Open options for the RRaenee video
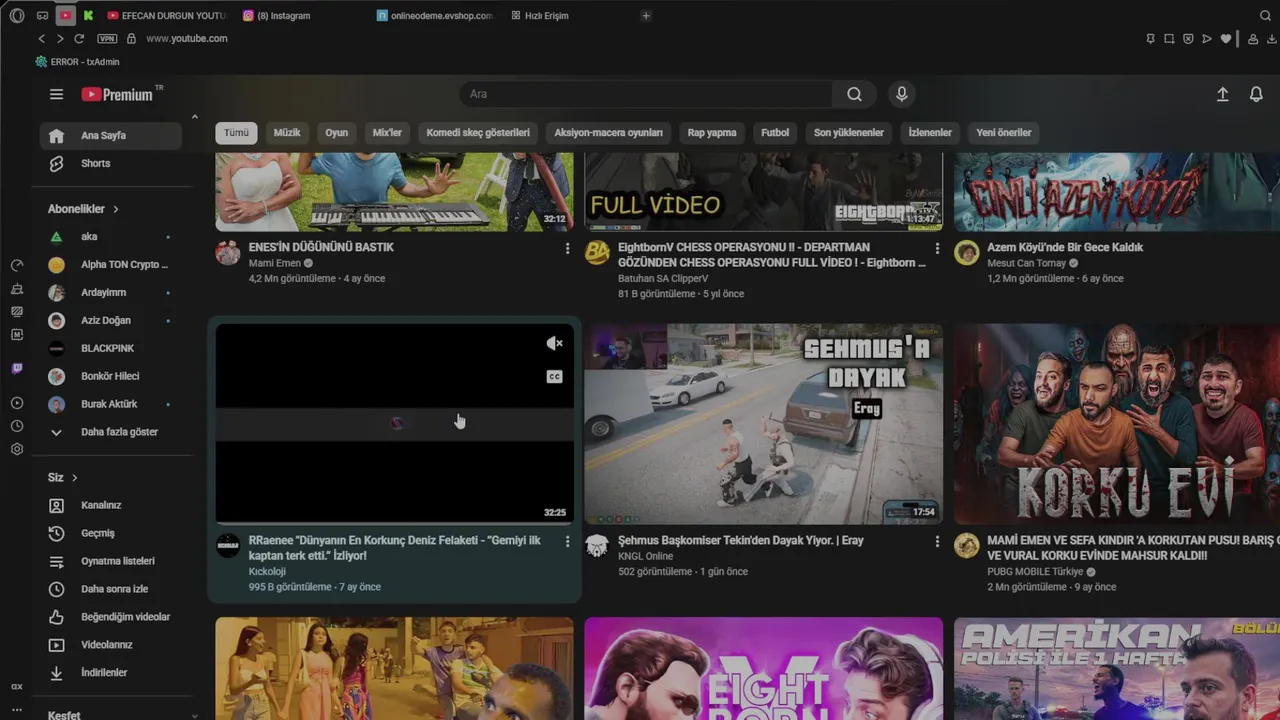This screenshot has height=720, width=1280. tap(568, 541)
